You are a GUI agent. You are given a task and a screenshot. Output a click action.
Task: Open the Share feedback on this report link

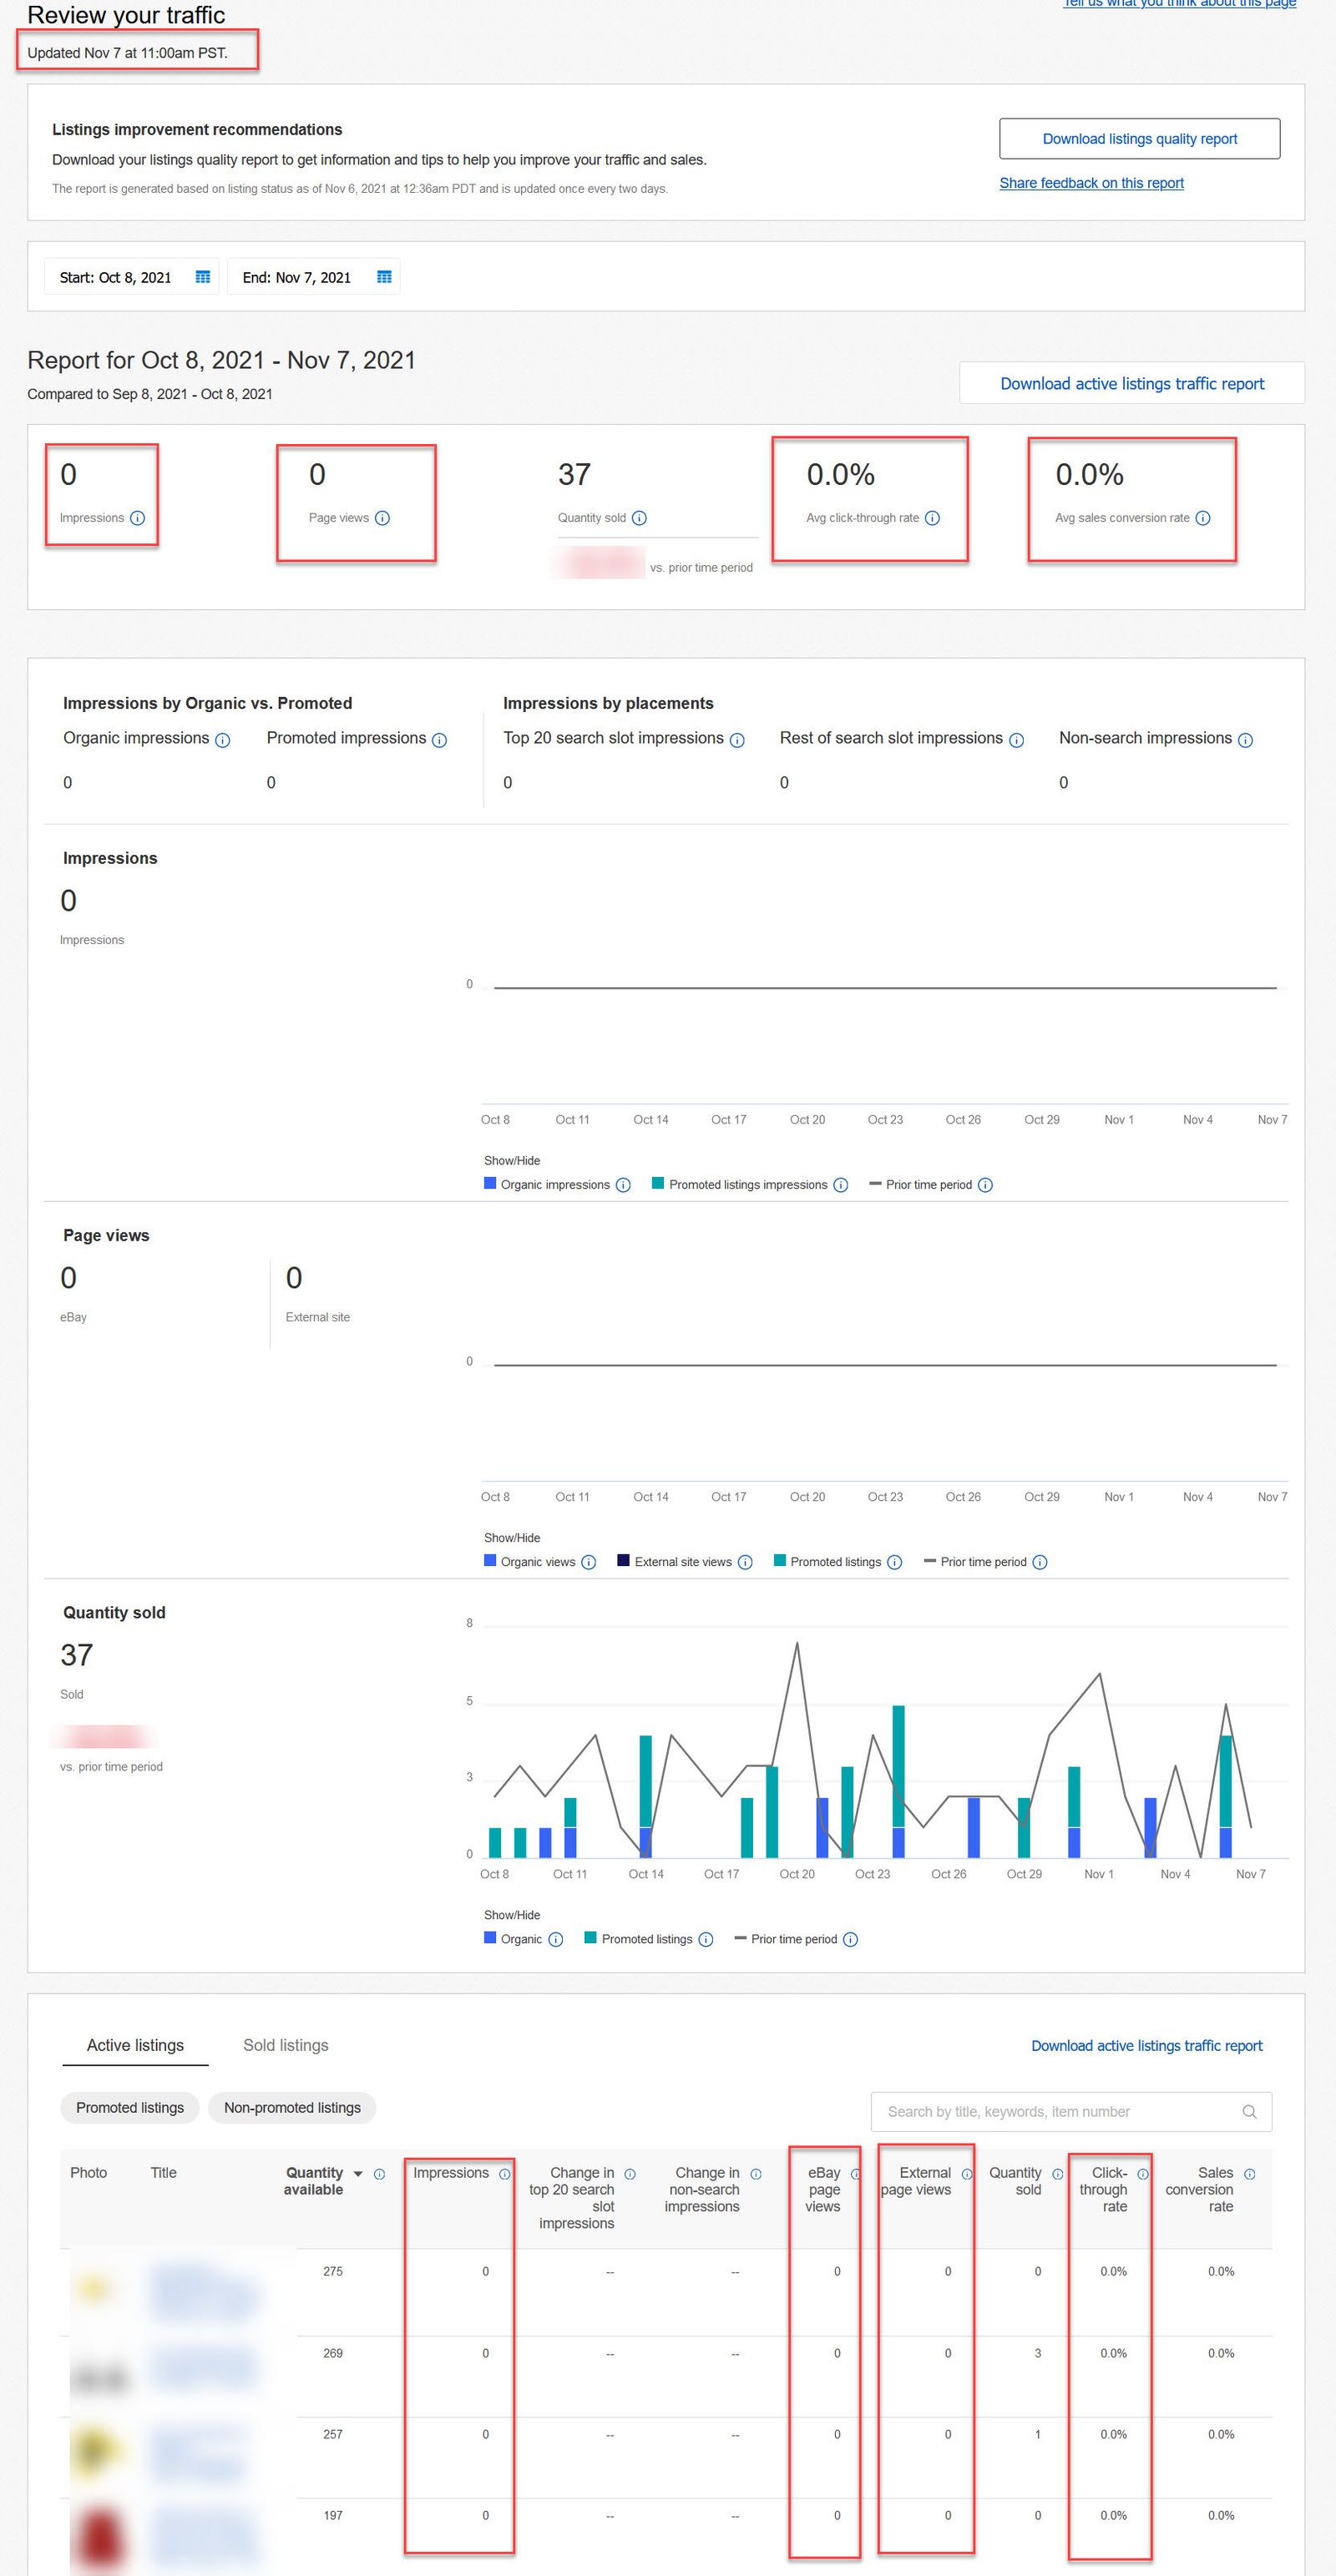[1092, 183]
